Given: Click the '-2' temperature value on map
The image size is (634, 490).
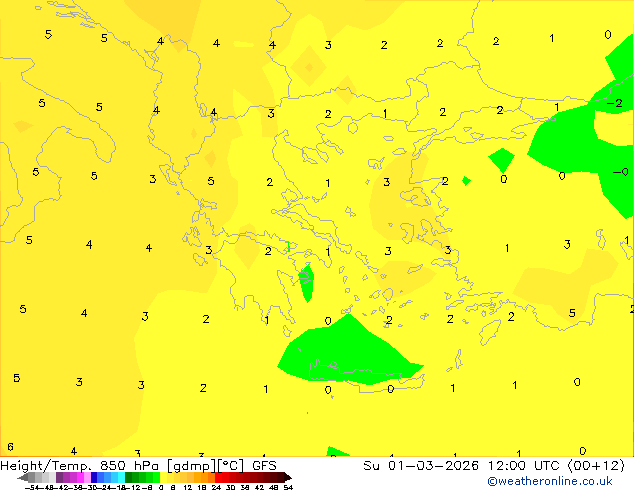Looking at the screenshot, I should point(615,103).
